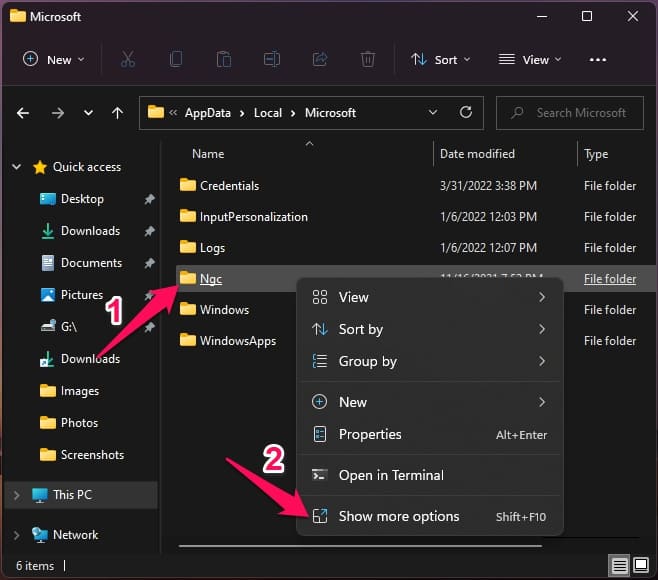The image size is (658, 580).
Task: Select Show more options in context menu
Action: click(399, 516)
